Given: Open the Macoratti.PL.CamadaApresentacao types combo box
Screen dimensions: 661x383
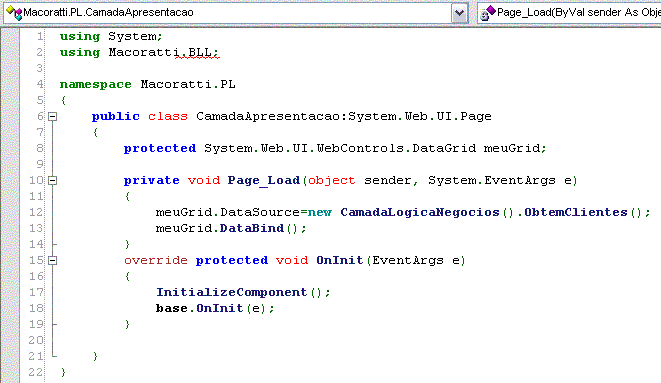Looking at the screenshot, I should click(x=236, y=13).
